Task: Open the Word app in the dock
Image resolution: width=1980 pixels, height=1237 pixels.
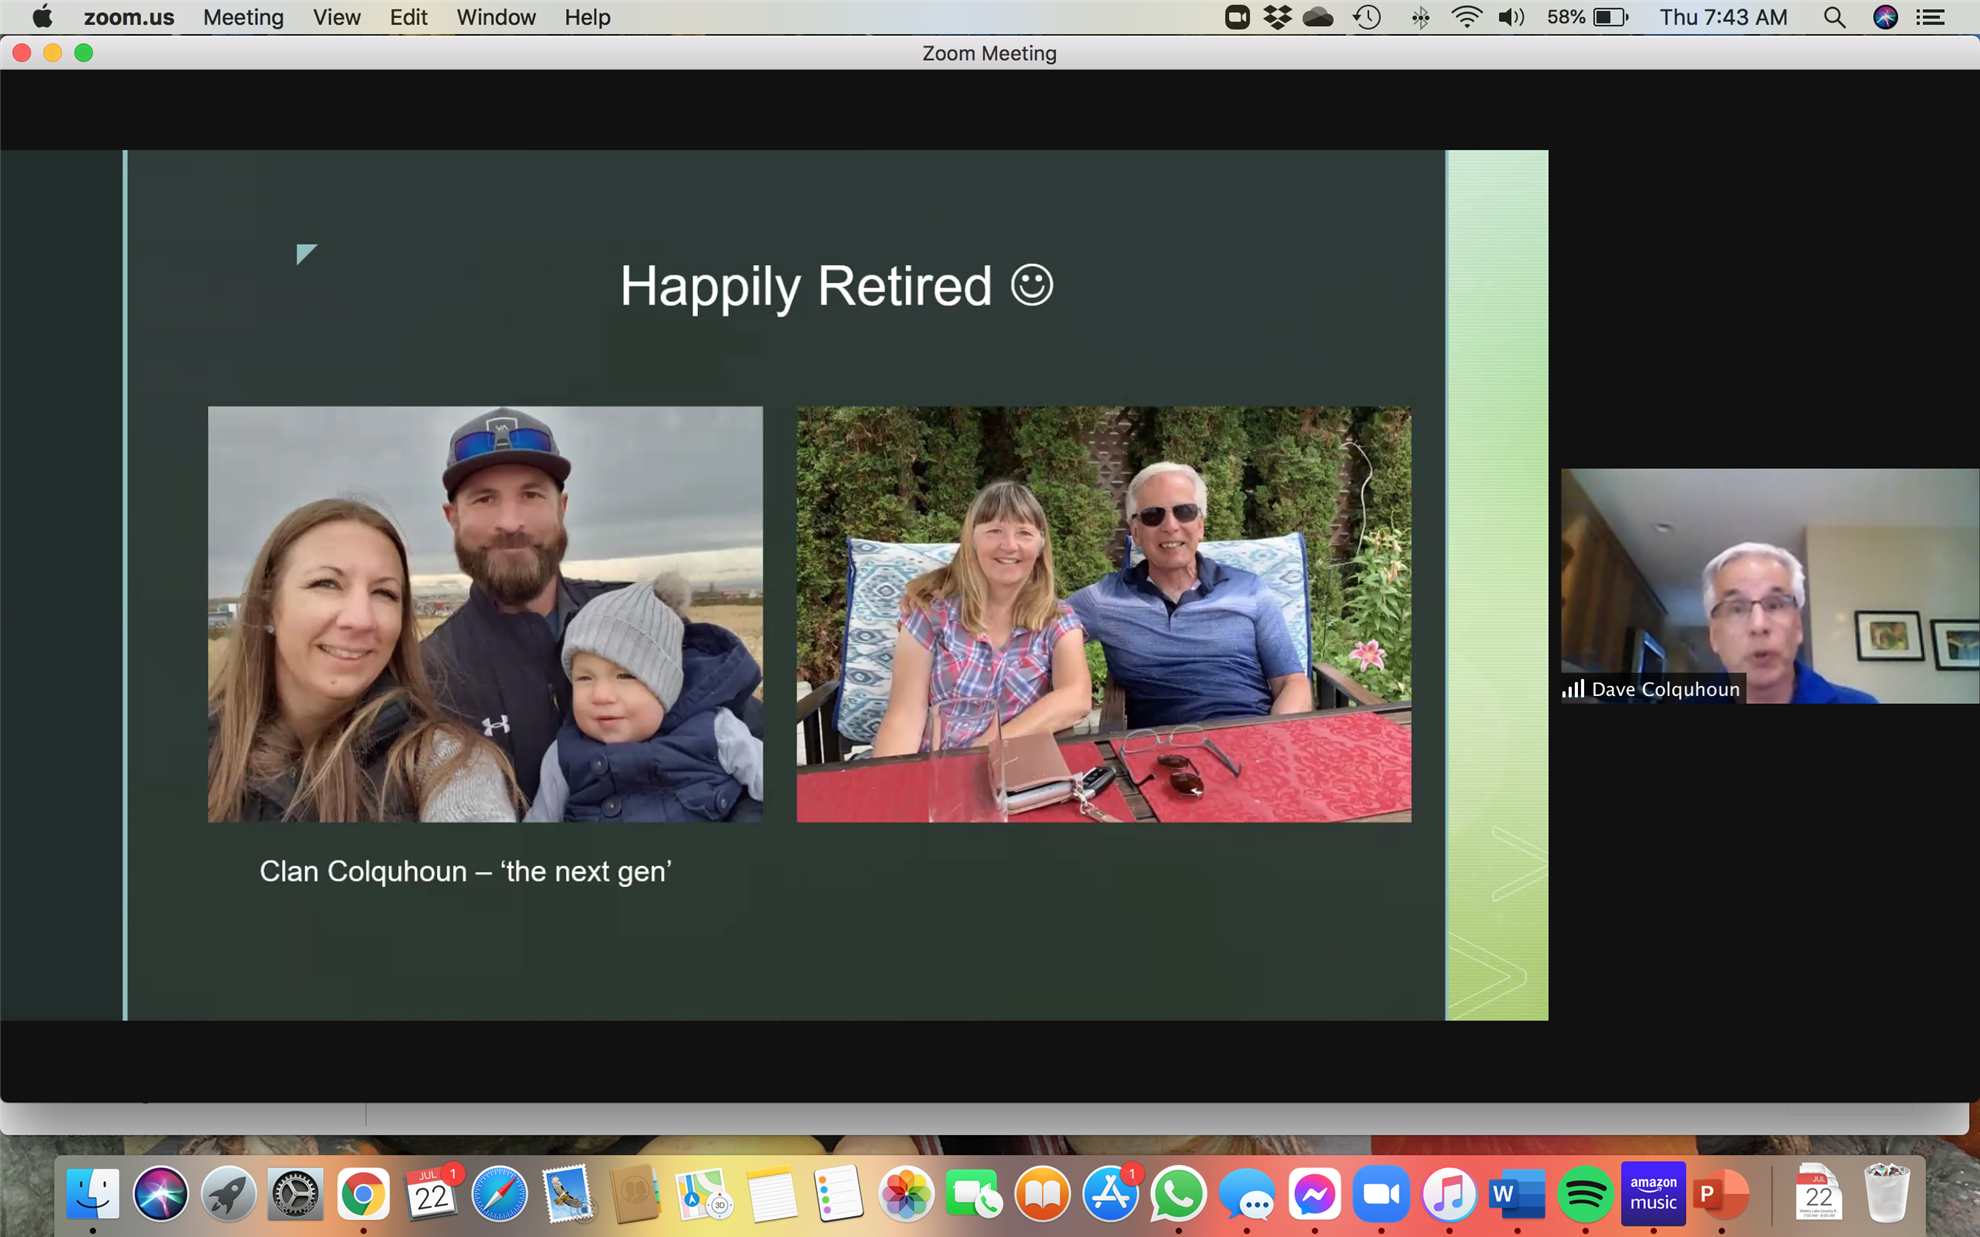Action: point(1516,1194)
